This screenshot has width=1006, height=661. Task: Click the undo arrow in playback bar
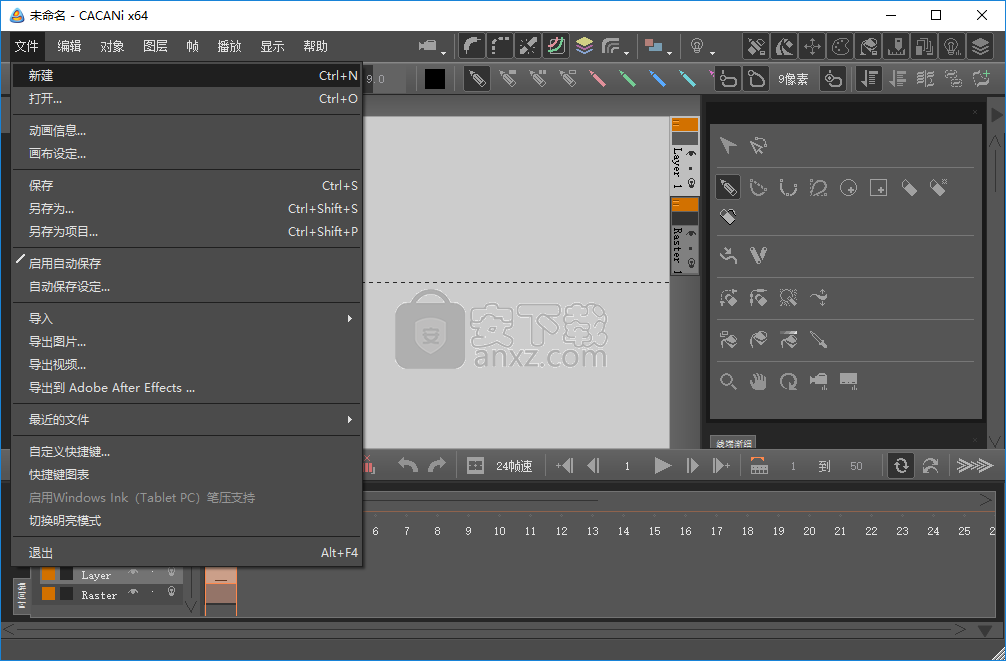[407, 465]
